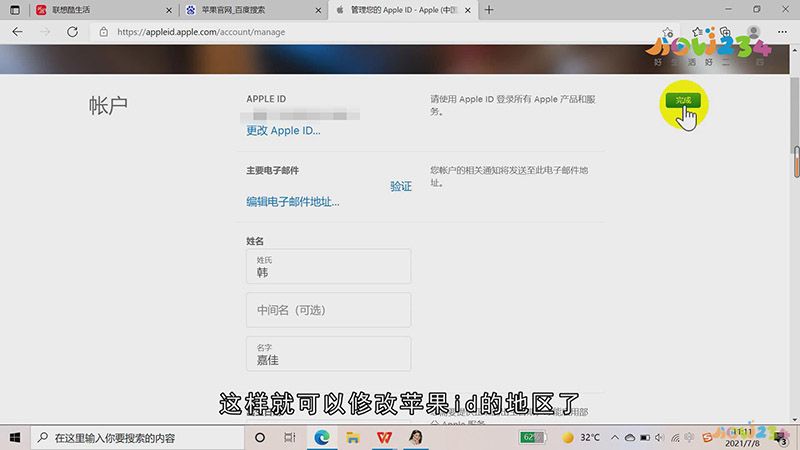This screenshot has height=450, width=800.
Task: Show hidden system tray icons
Action: [x=615, y=437]
